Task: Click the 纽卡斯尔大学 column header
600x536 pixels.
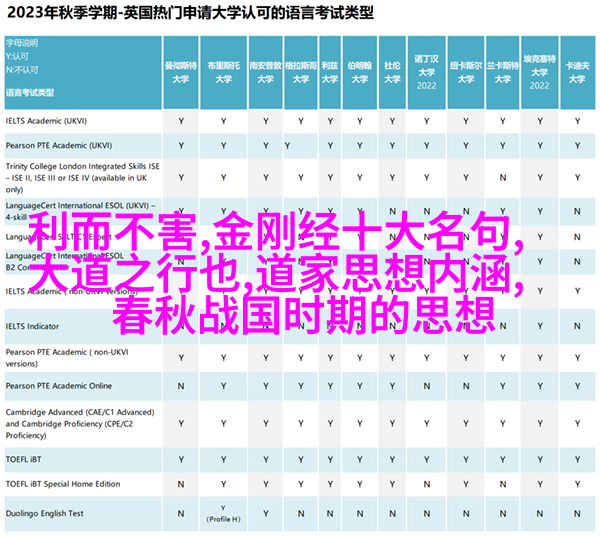Action: (466, 72)
